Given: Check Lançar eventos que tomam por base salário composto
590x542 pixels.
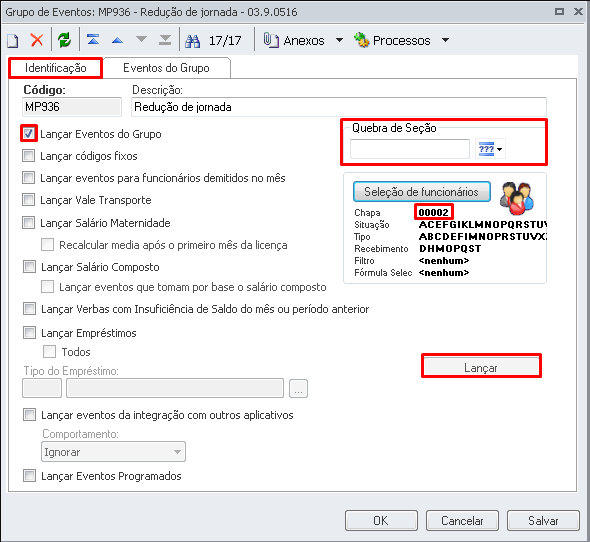Looking at the screenshot, I should click(x=47, y=287).
